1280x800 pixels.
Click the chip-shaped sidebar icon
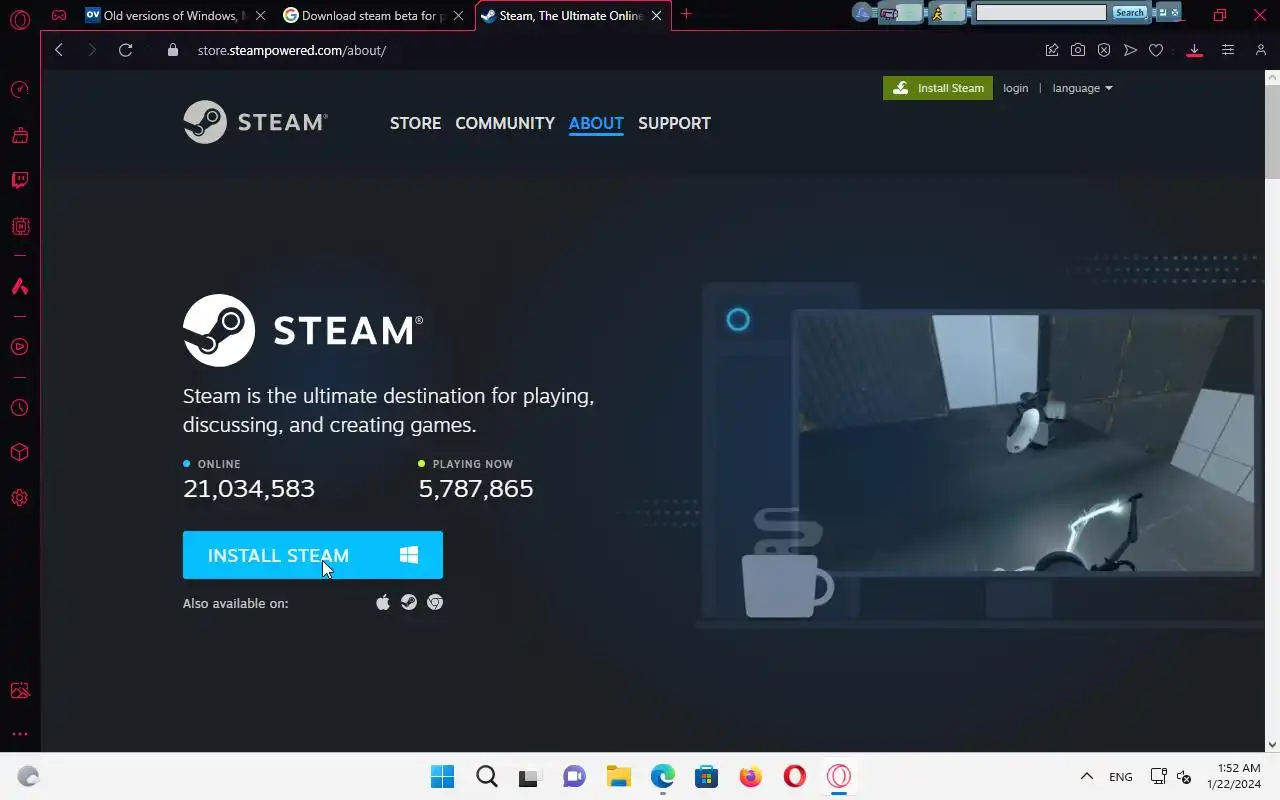click(x=19, y=227)
